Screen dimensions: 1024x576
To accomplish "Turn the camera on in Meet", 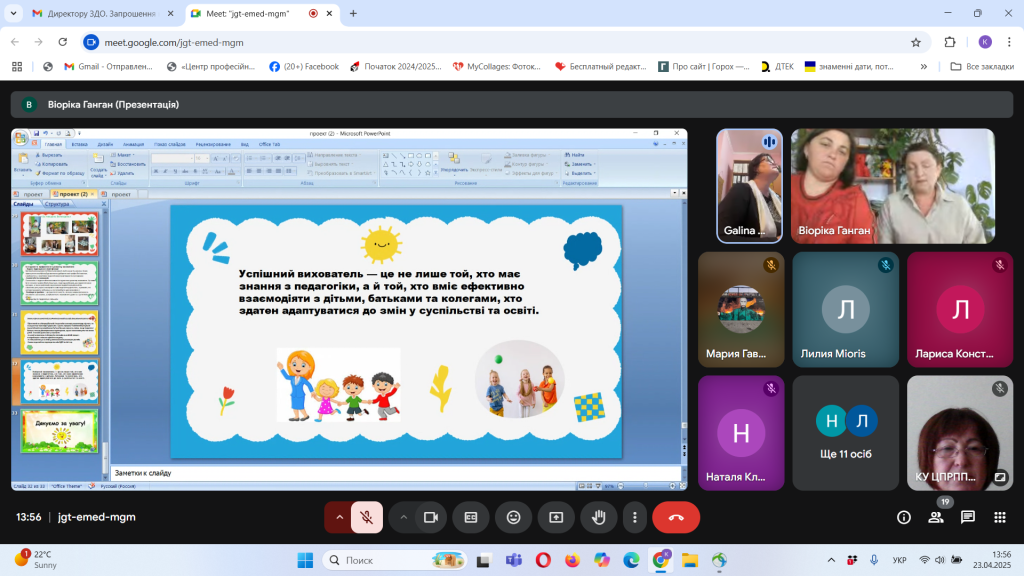I will coord(430,517).
